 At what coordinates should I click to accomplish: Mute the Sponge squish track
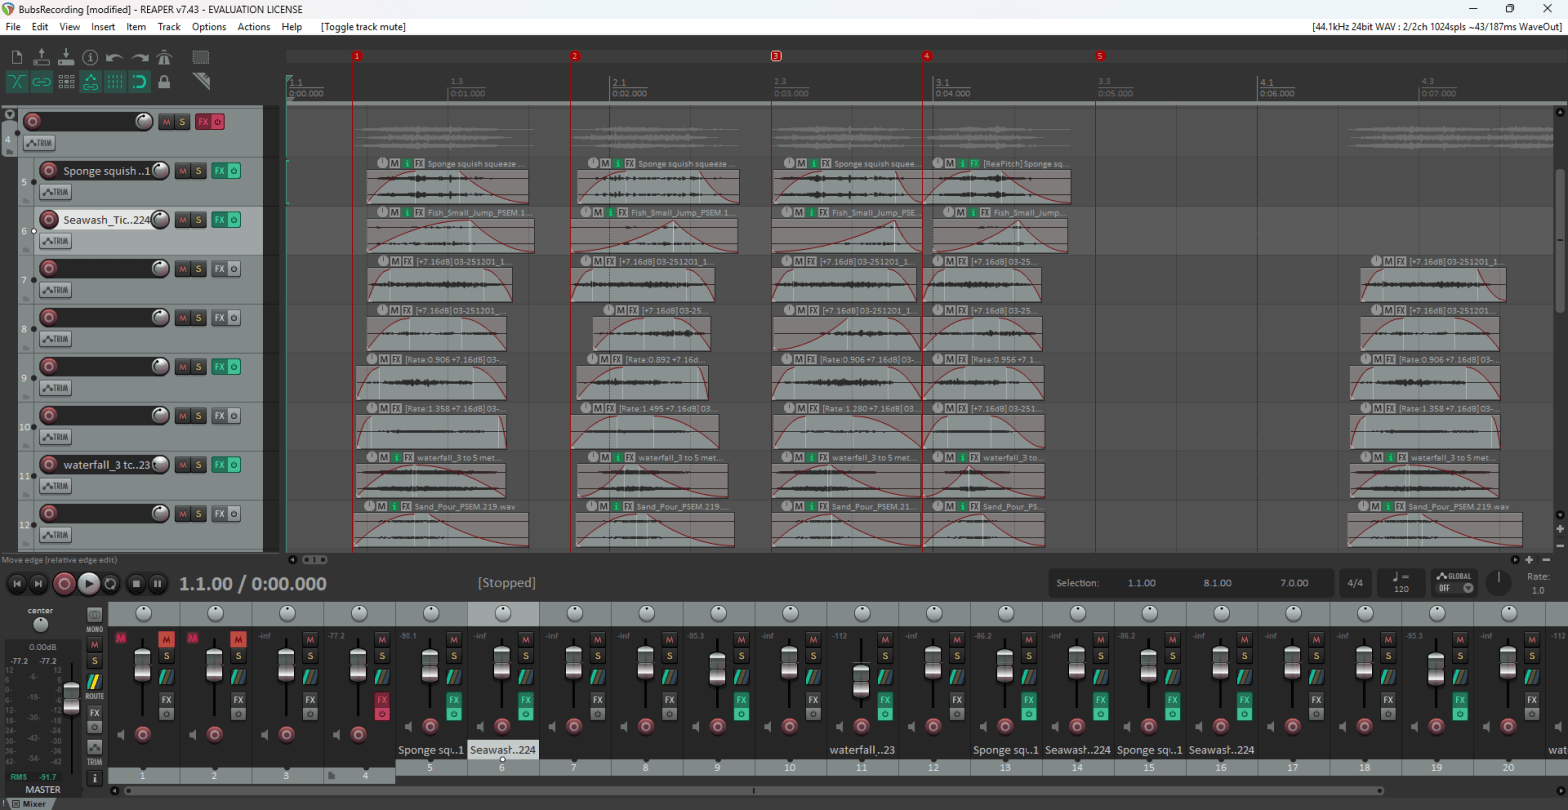click(182, 171)
